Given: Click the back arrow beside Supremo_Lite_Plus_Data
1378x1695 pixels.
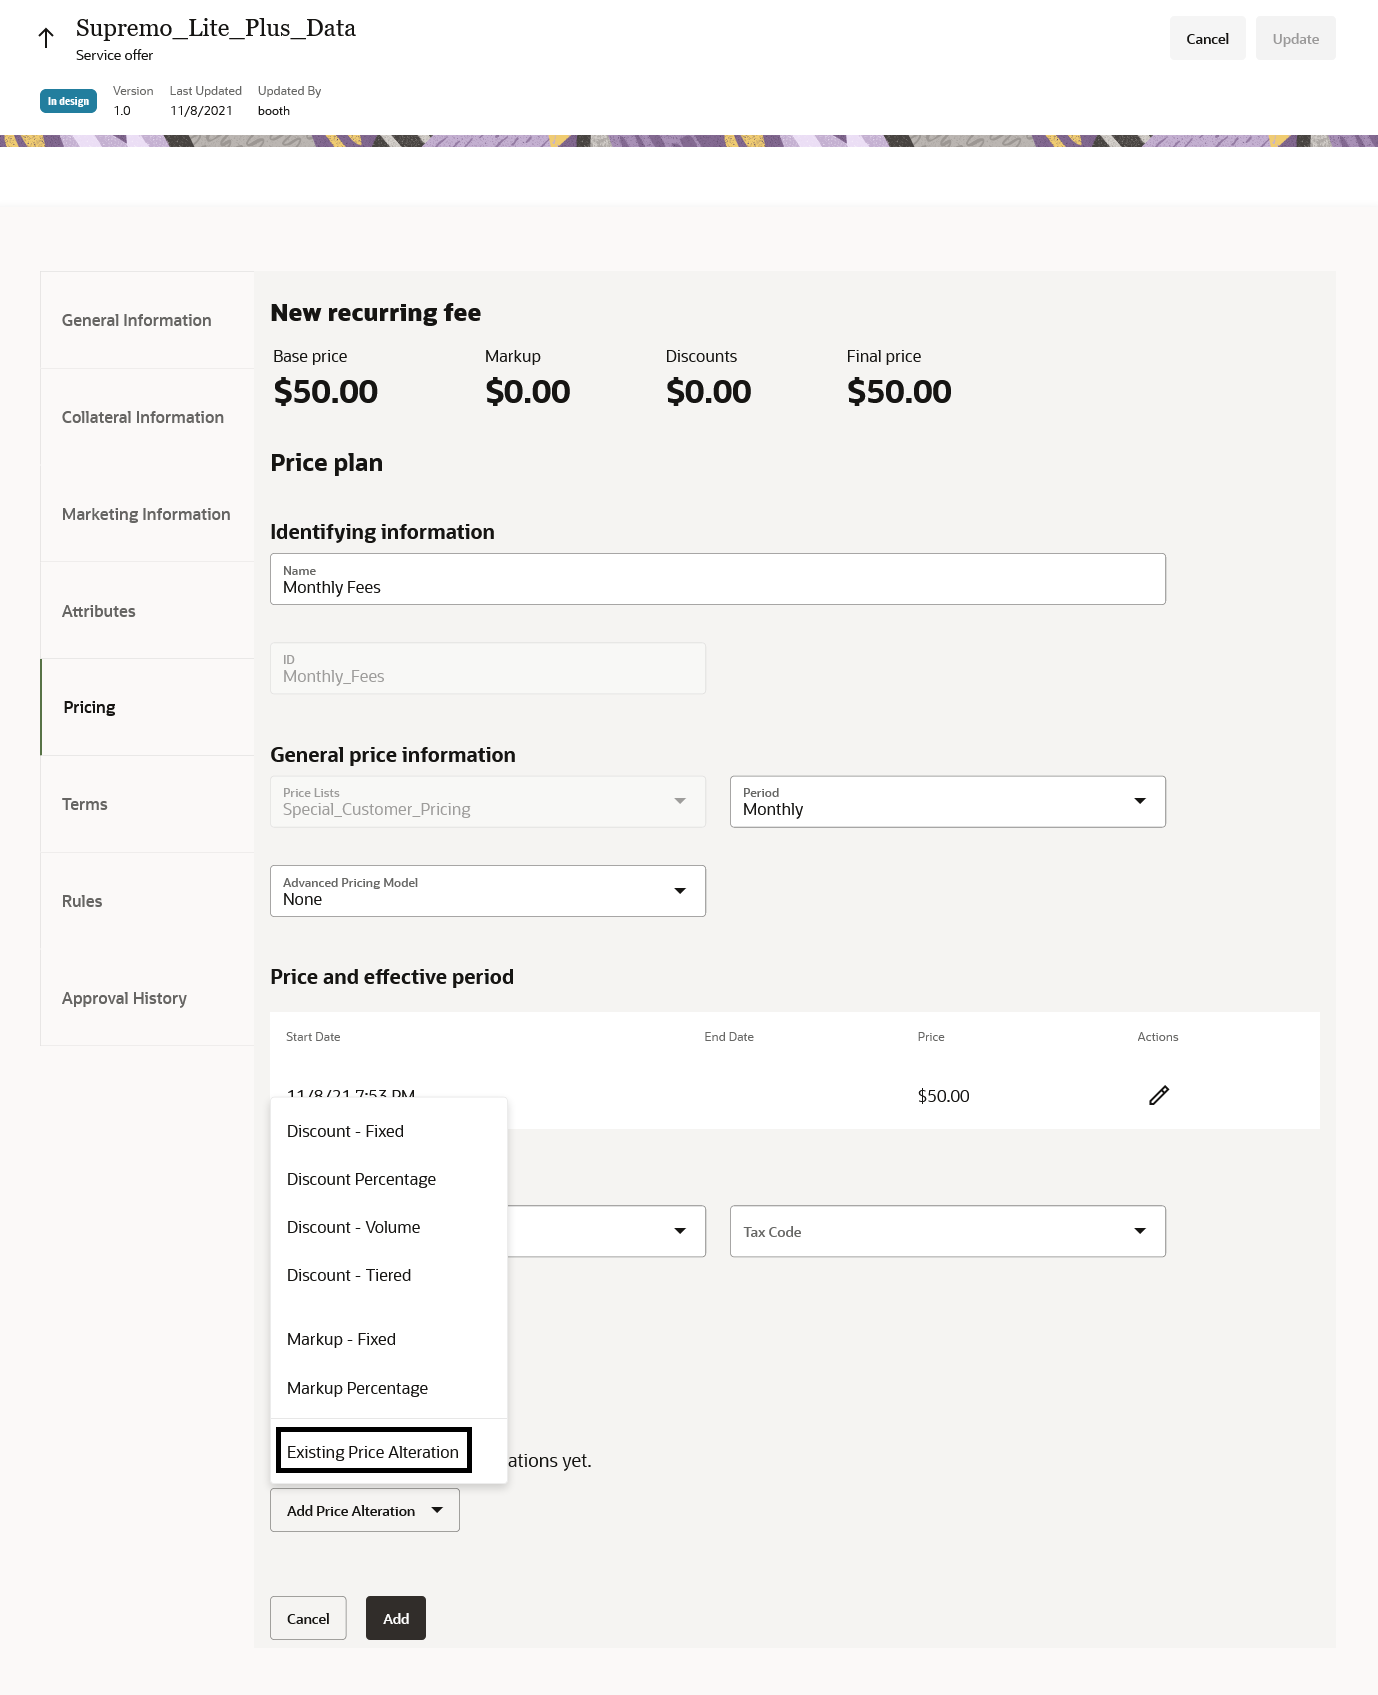Looking at the screenshot, I should tap(46, 38).
